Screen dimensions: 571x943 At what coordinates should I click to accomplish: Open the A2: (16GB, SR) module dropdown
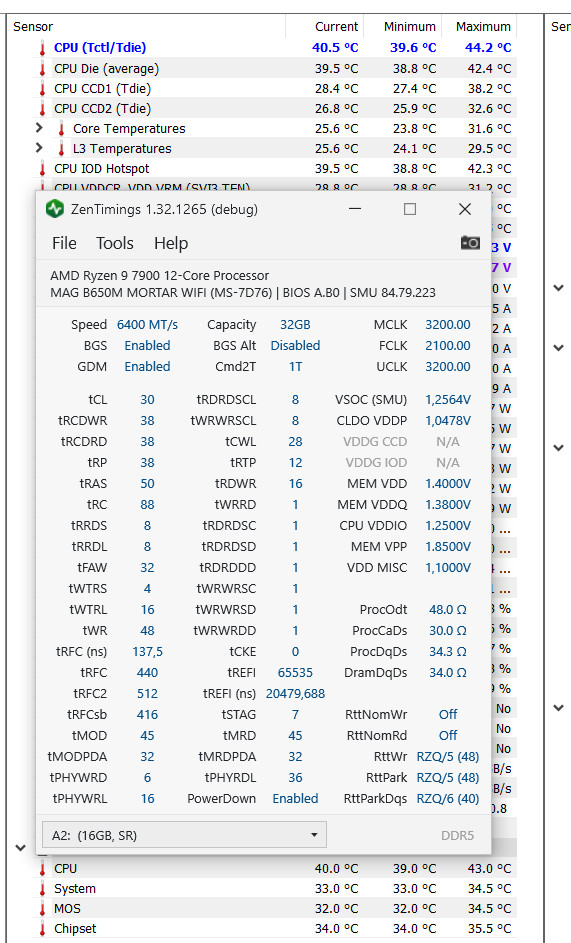(x=184, y=835)
